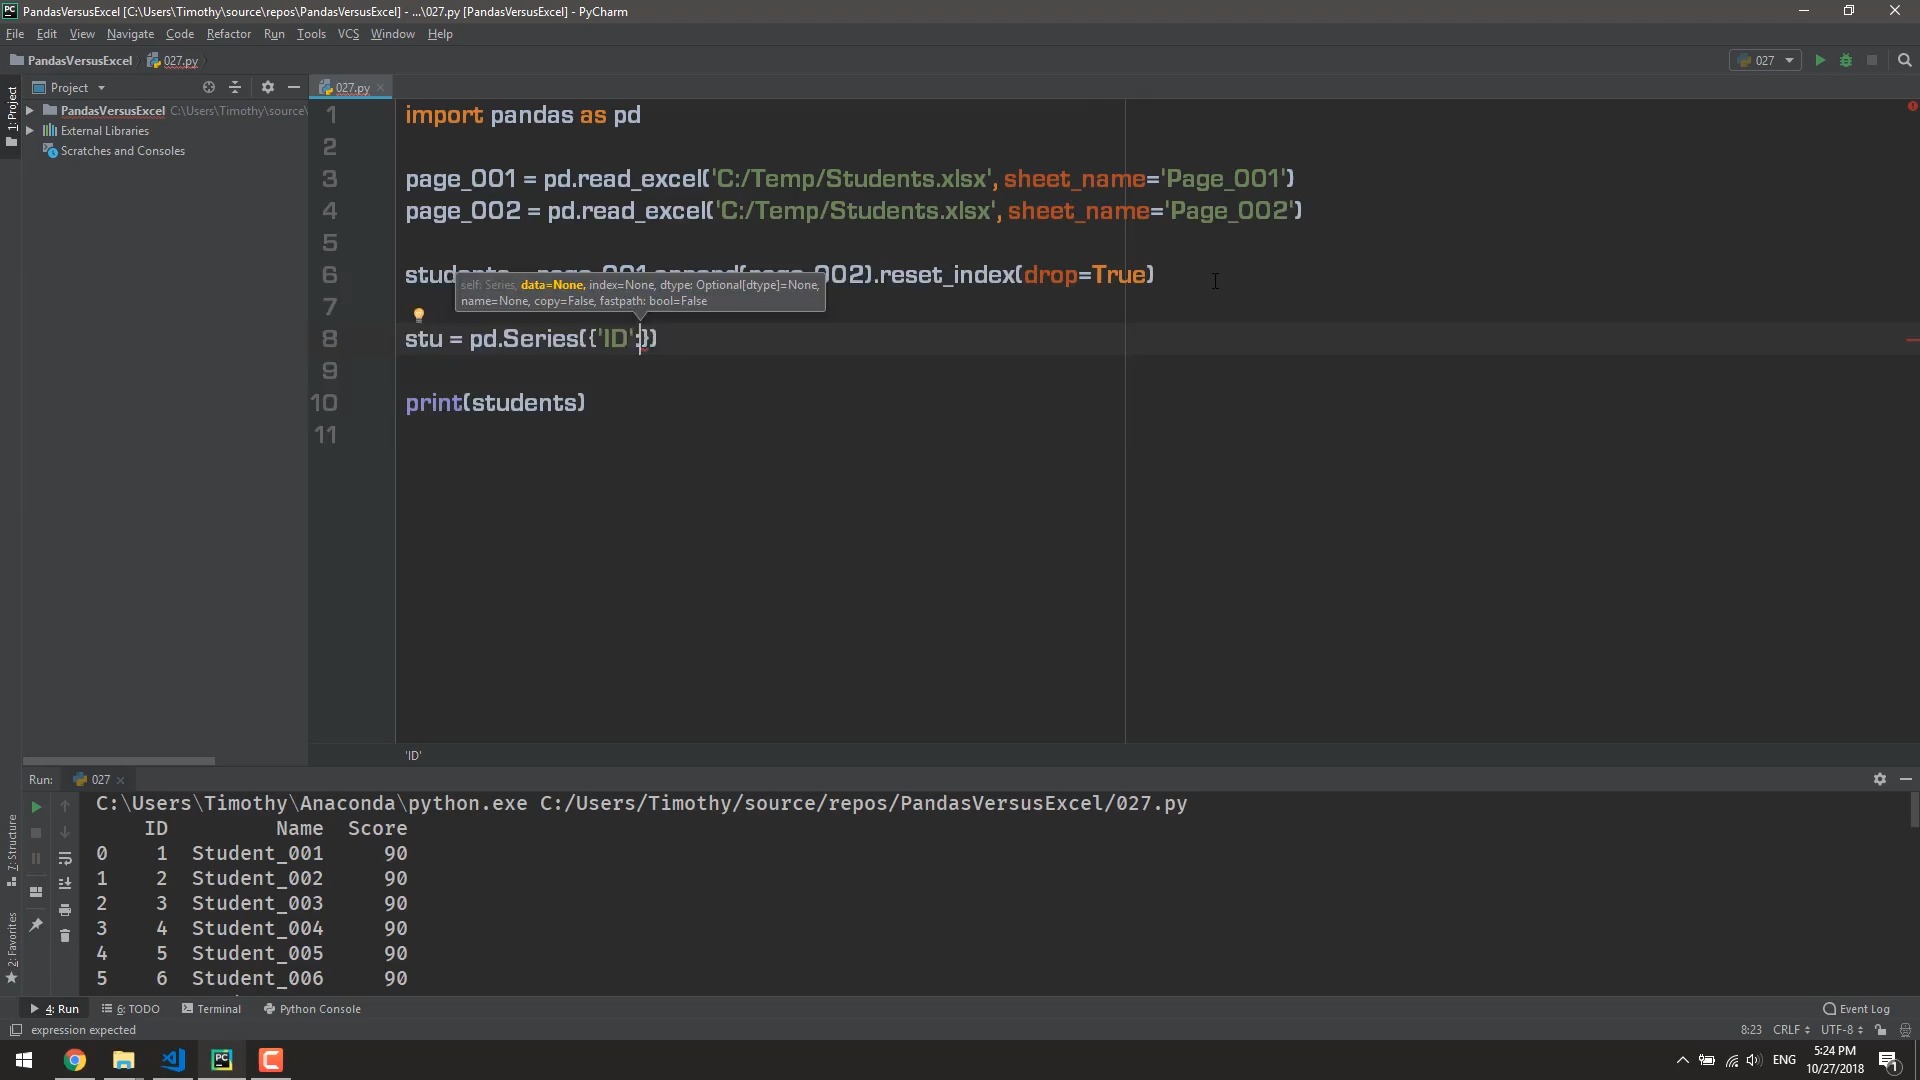Open File Explorer from taskbar

pos(124,1060)
